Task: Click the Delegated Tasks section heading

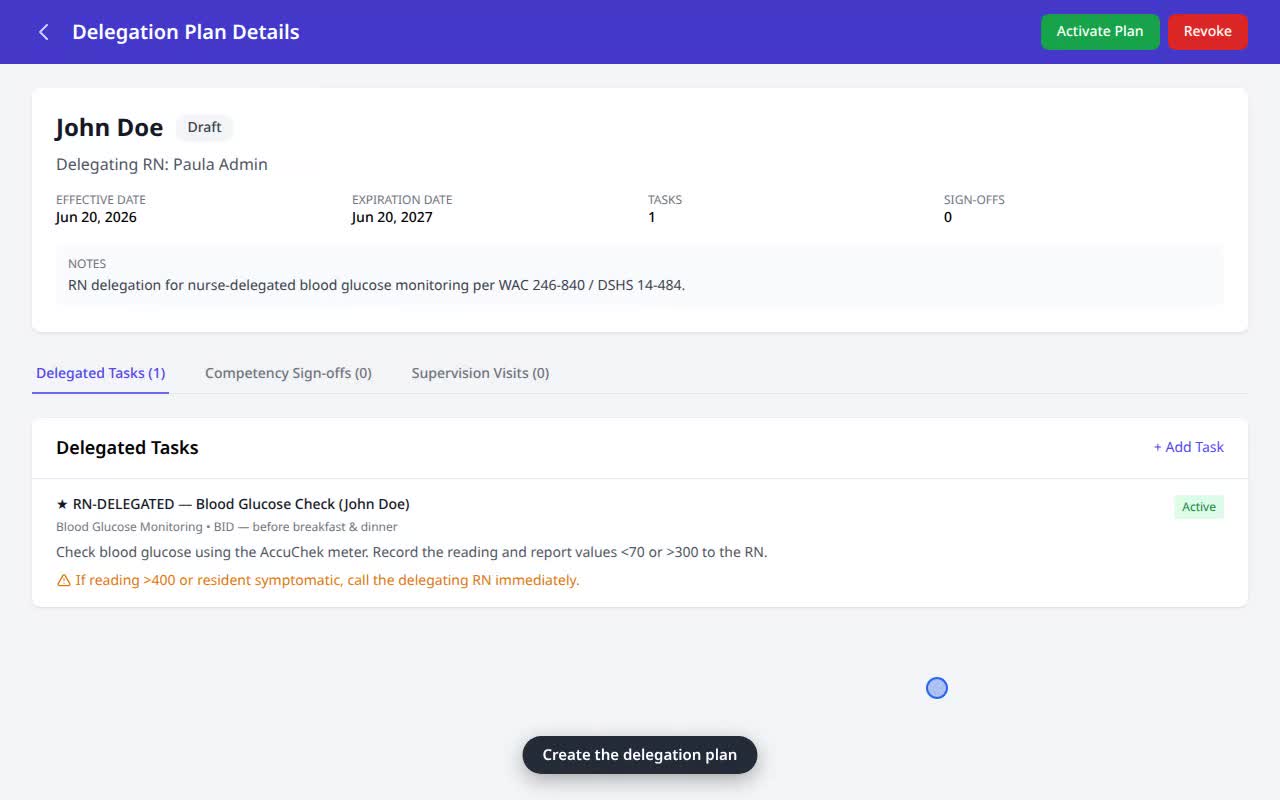Action: tap(127, 448)
